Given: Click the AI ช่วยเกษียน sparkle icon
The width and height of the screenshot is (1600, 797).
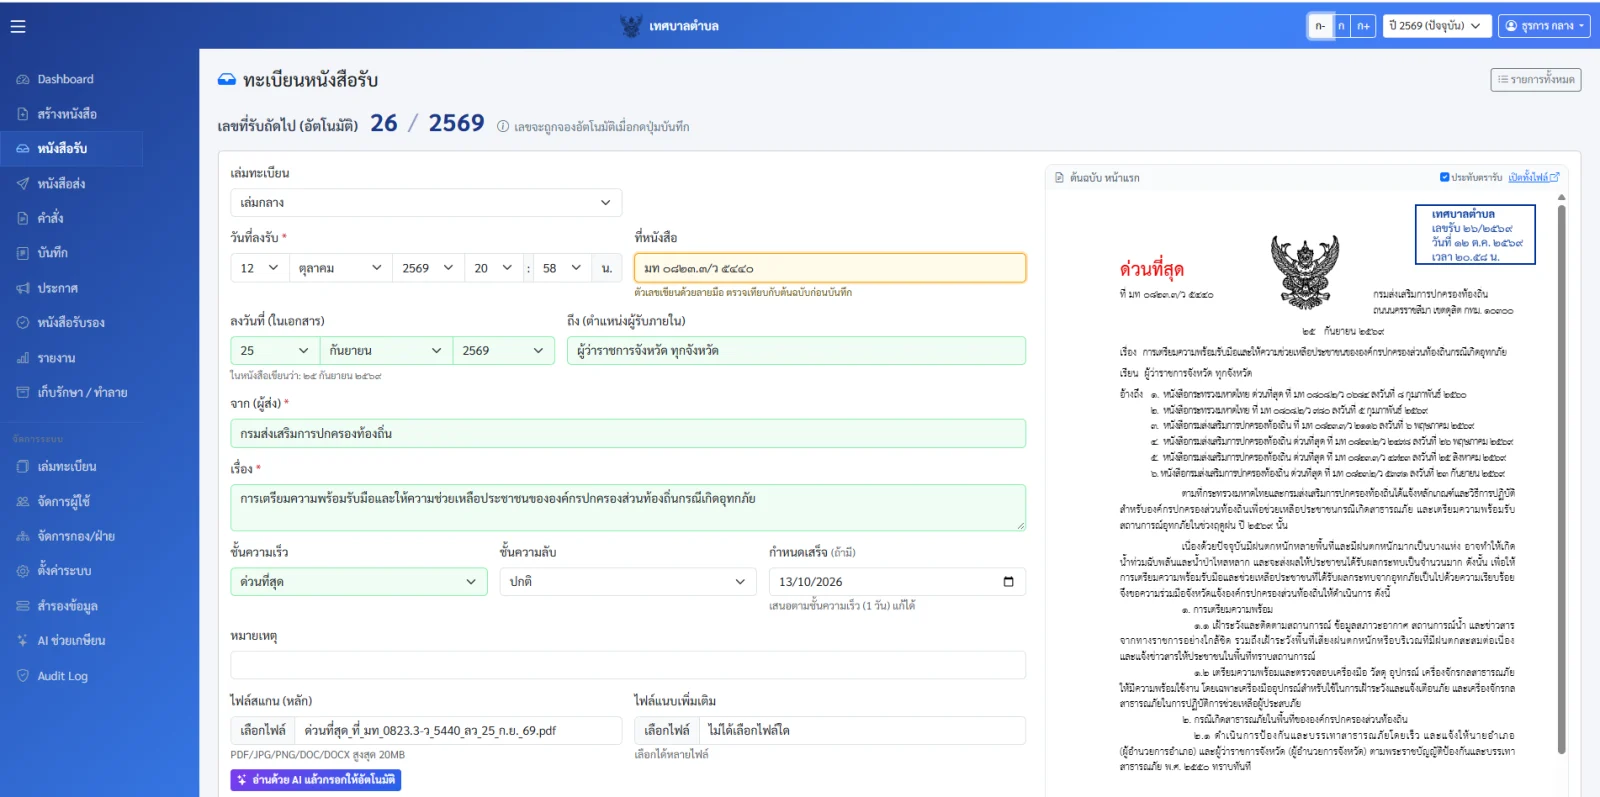Looking at the screenshot, I should (23, 640).
